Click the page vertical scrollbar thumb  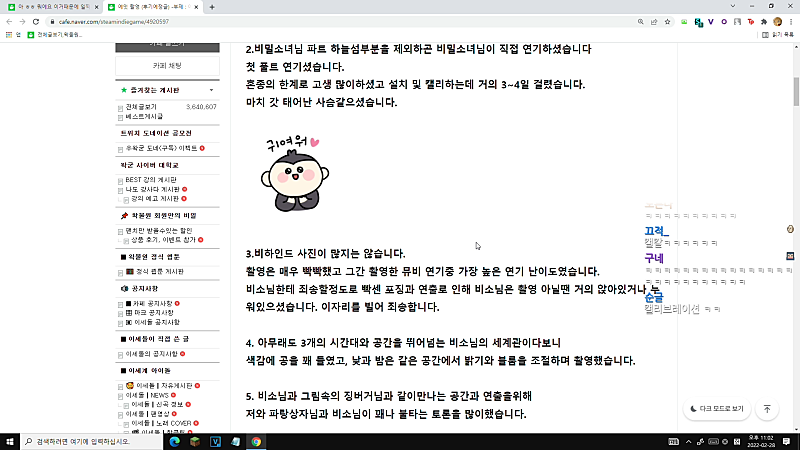tap(796, 92)
